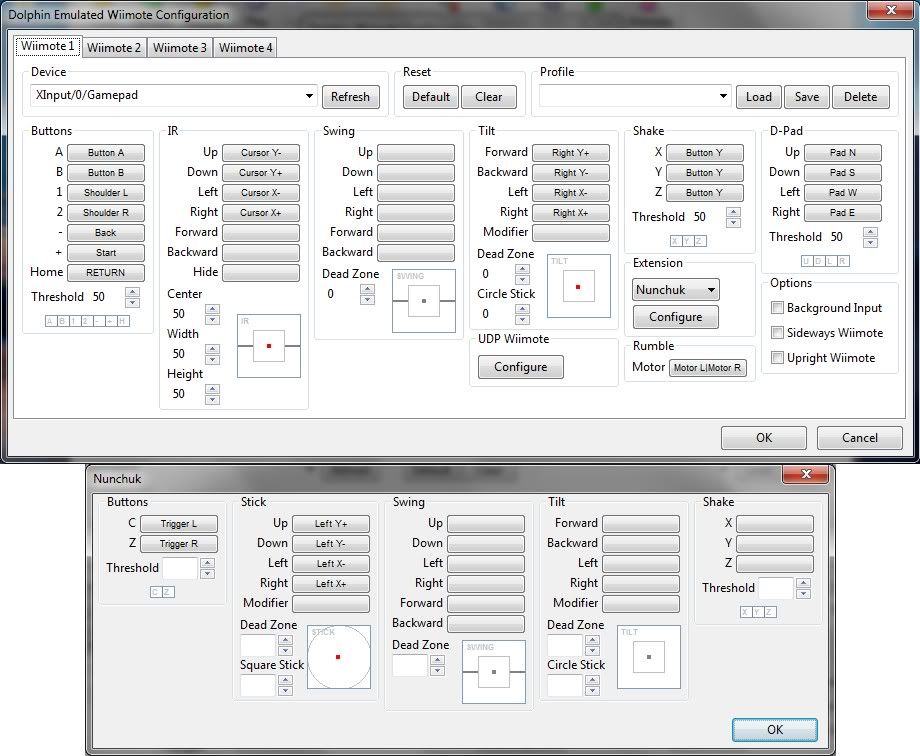Viewport: 920px width, 756px height.
Task: Click the Rumble 'Motor L|Motor R' button
Action: 708,367
